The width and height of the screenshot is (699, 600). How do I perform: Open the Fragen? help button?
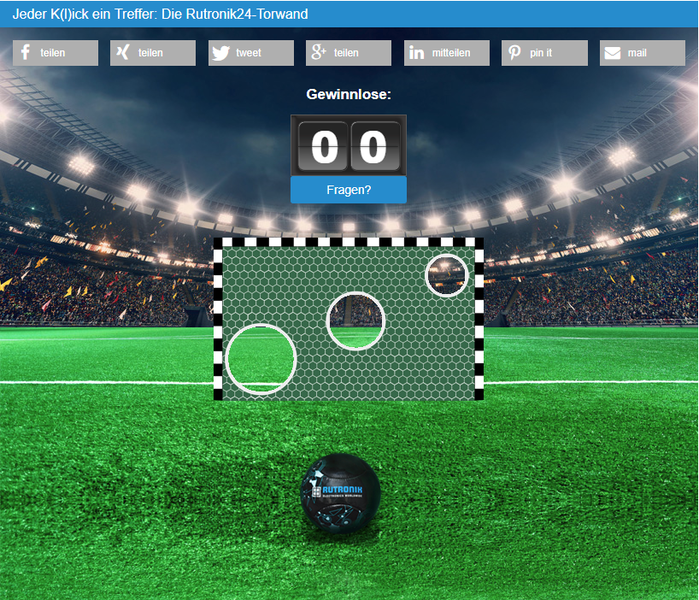click(x=349, y=190)
